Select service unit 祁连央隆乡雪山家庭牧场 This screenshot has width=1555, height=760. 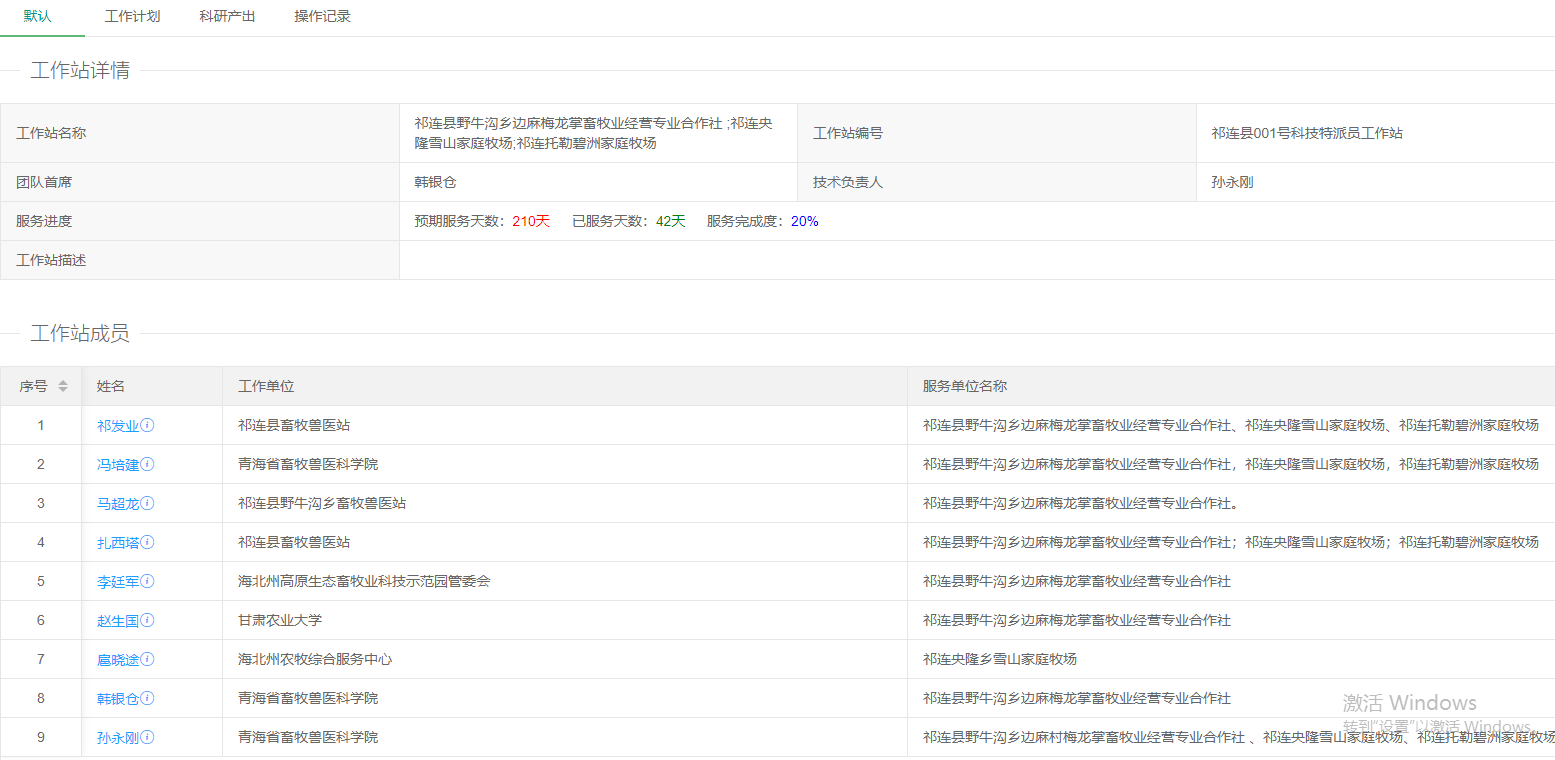point(1000,659)
